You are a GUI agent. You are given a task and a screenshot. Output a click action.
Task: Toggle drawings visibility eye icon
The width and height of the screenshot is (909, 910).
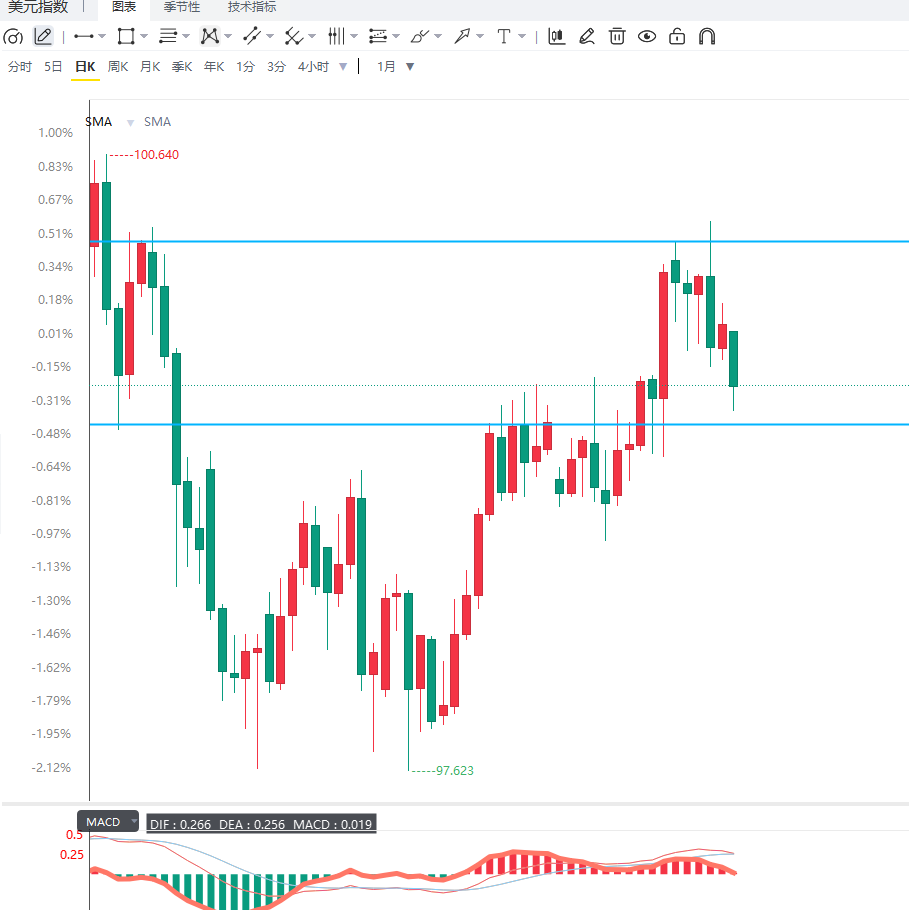tap(647, 37)
